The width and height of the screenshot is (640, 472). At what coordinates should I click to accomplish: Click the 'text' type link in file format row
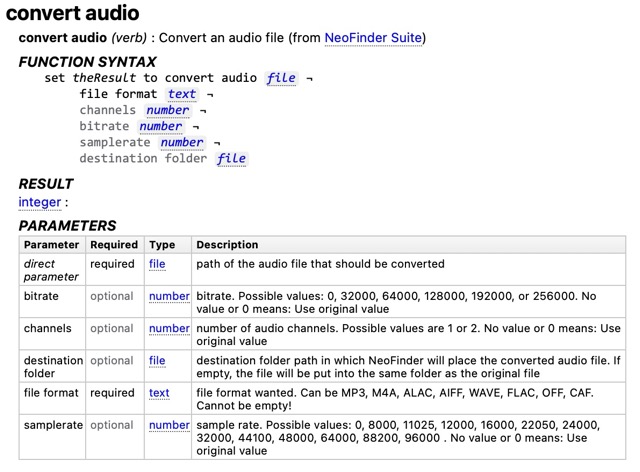(x=159, y=393)
